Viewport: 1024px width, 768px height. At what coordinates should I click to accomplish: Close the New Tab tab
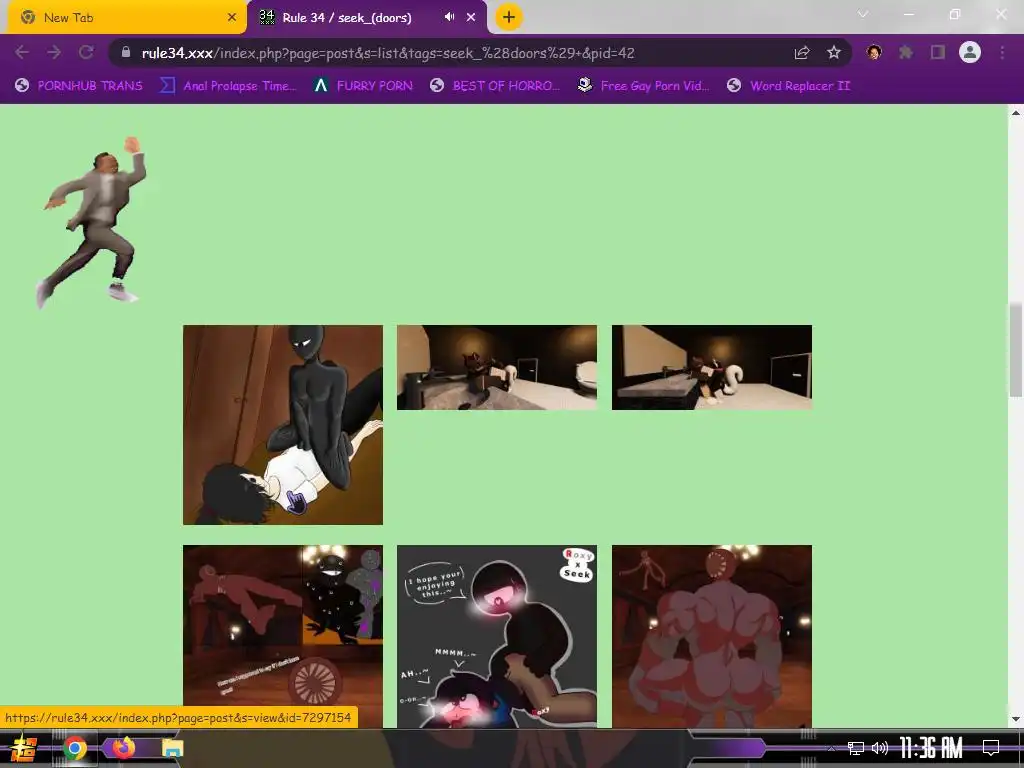click(232, 18)
